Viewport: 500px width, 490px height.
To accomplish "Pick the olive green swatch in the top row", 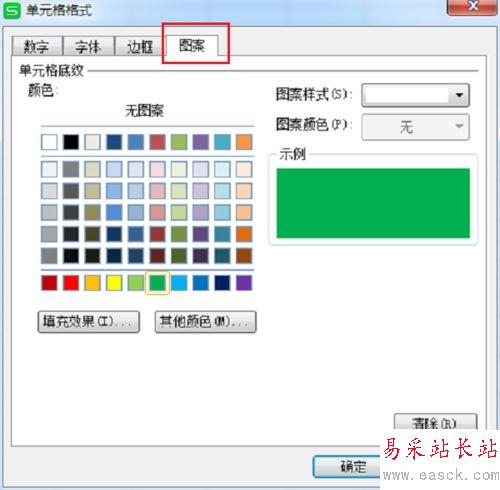I will click(179, 142).
